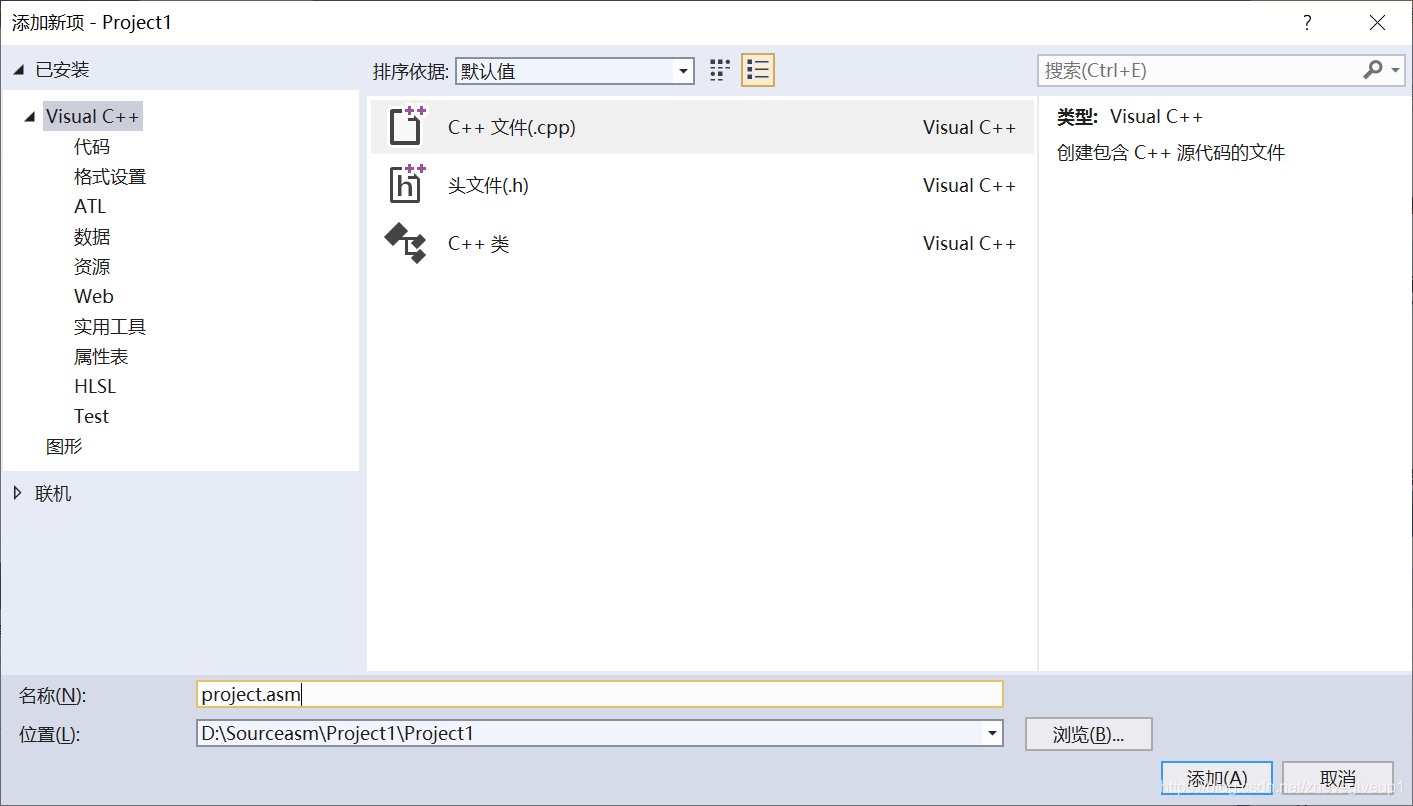The height and width of the screenshot is (806, 1413).
Task: Open the location path dropdown arrow
Action: point(992,734)
